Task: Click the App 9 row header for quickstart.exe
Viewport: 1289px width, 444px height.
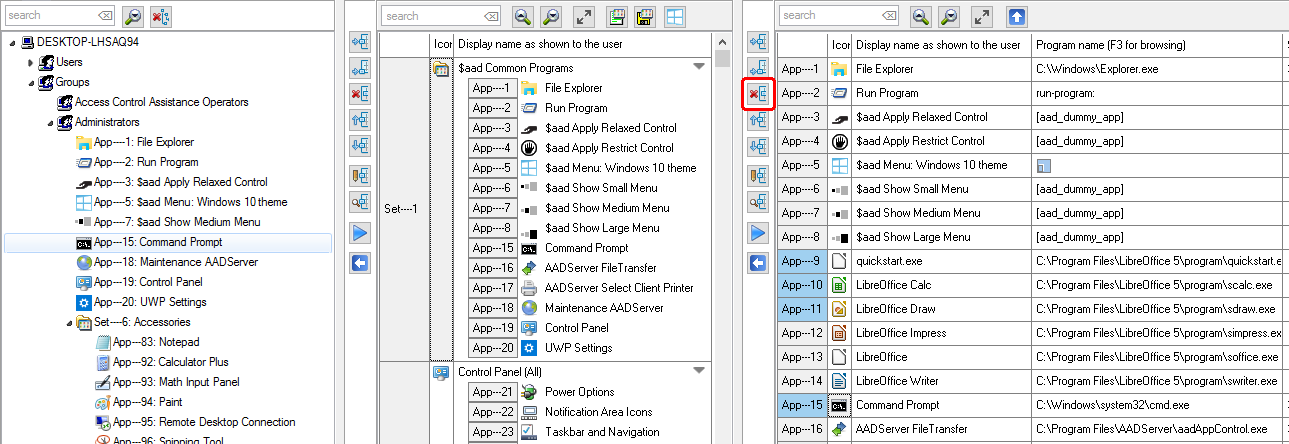Action: [x=802, y=261]
